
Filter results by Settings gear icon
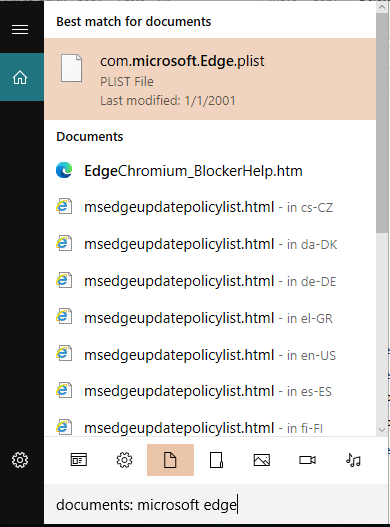tap(124, 460)
